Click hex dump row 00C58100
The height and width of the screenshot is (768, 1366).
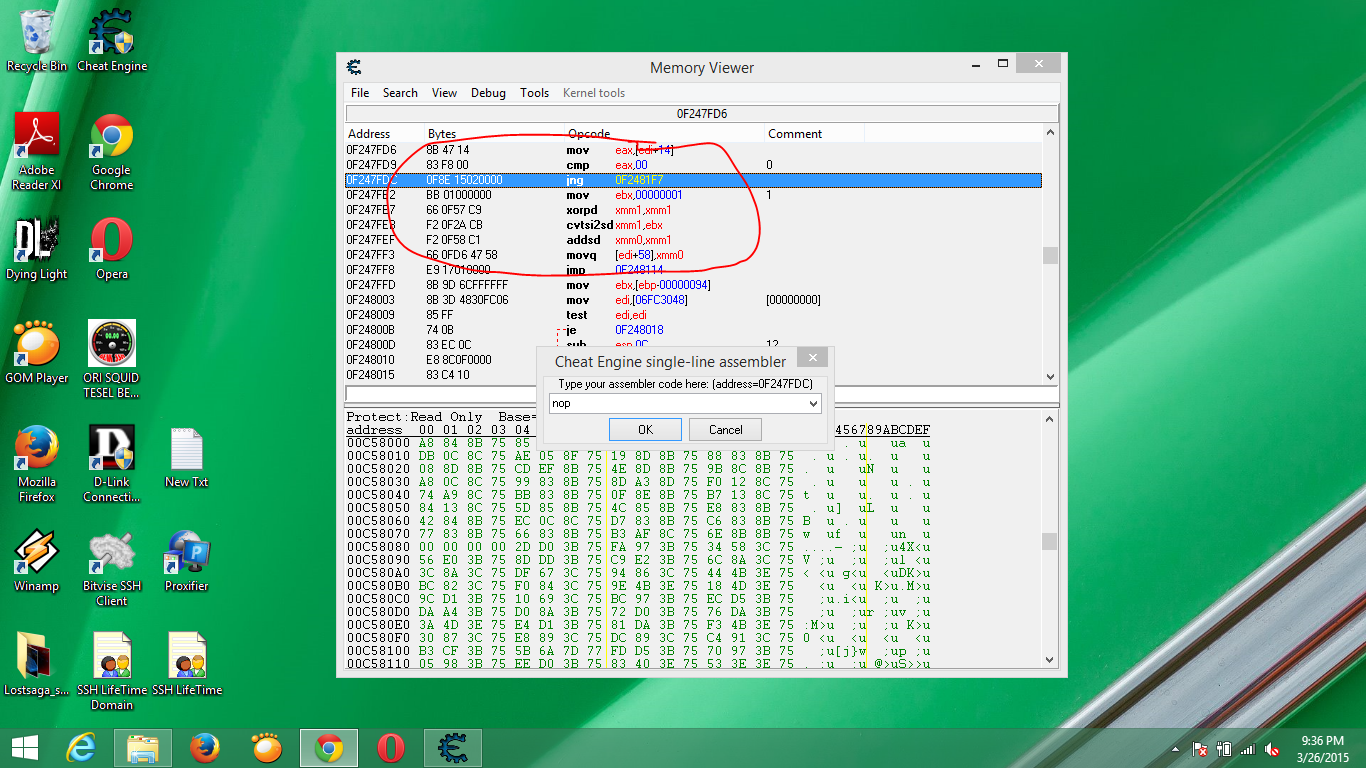[639, 651]
